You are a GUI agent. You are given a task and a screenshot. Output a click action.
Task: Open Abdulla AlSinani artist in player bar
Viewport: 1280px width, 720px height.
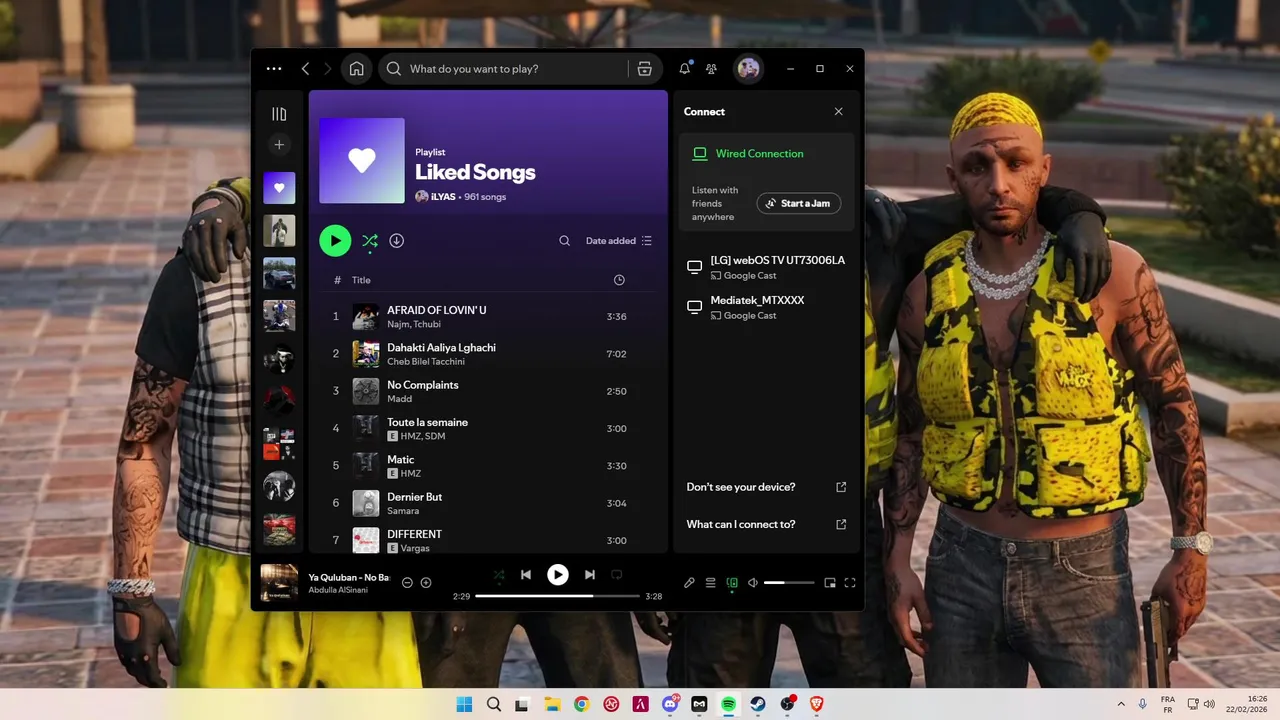pos(338,590)
